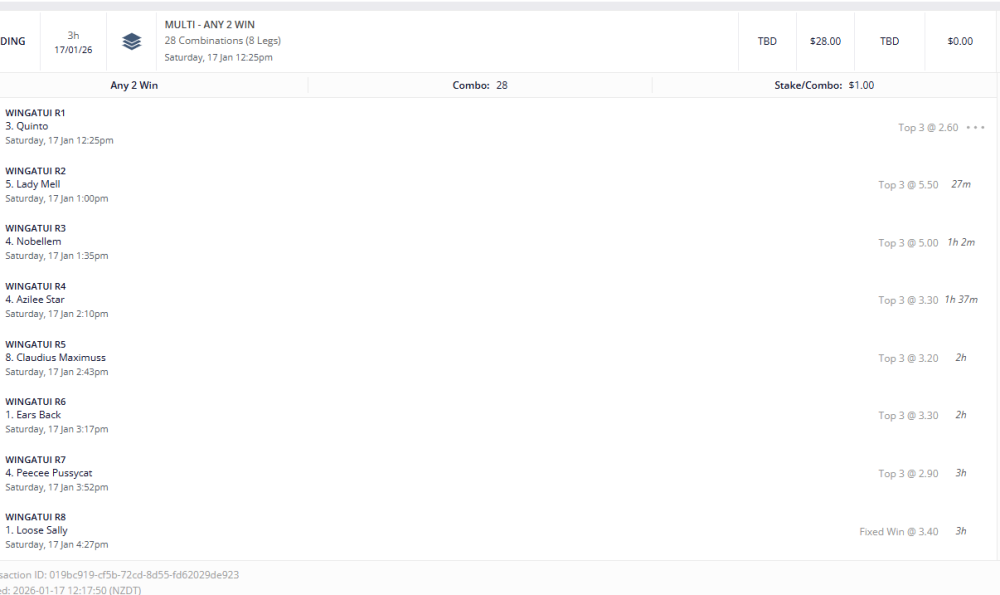Click the Fixed Win @ 3.40 odds
1000x595 pixels.
[x=898, y=532]
